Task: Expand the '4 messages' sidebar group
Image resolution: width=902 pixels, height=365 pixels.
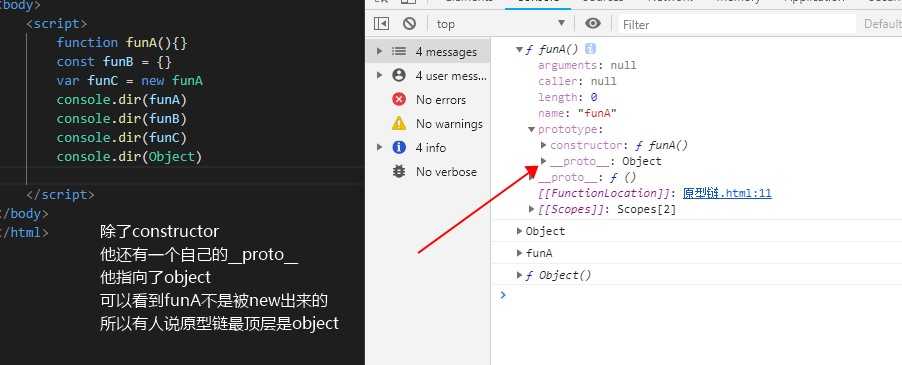Action: coord(379,51)
